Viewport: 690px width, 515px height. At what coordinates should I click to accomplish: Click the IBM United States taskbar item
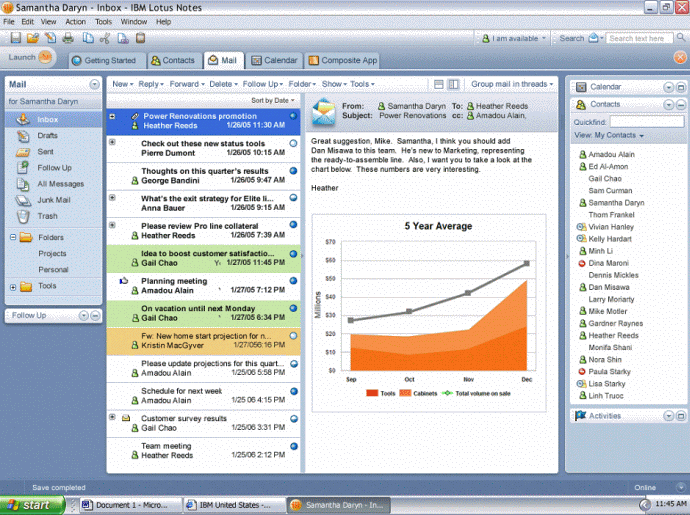click(x=234, y=505)
